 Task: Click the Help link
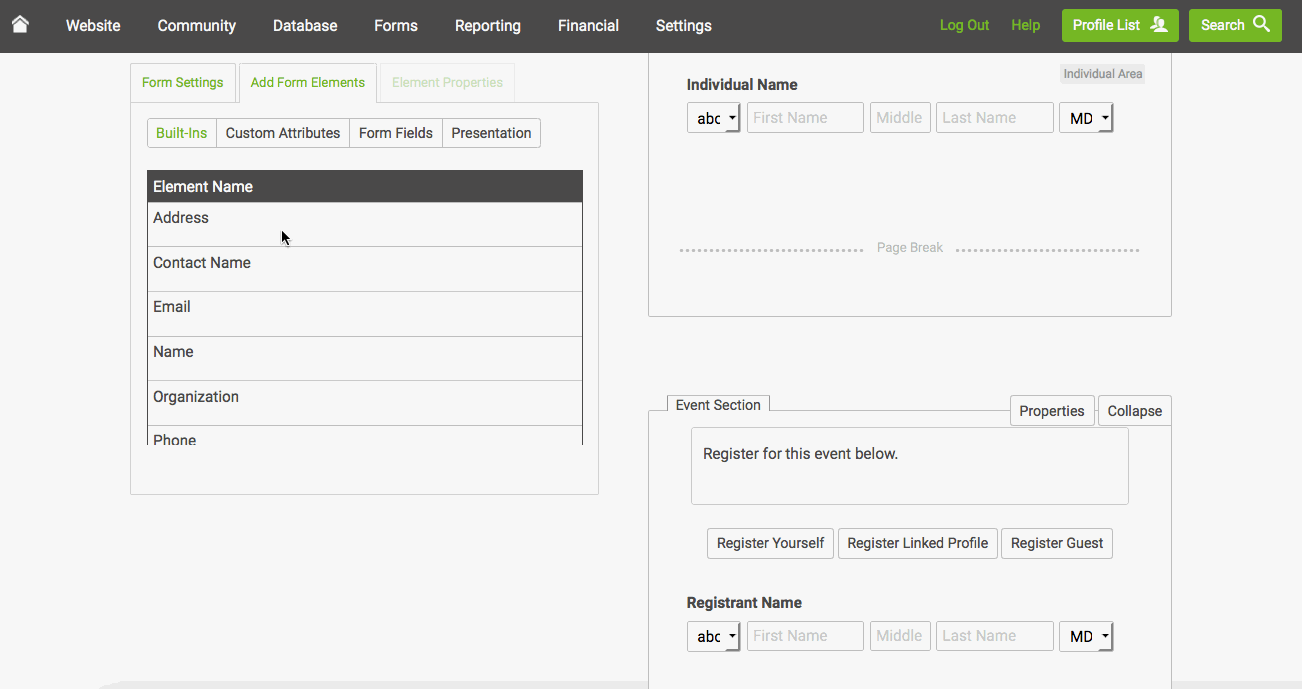1025,24
